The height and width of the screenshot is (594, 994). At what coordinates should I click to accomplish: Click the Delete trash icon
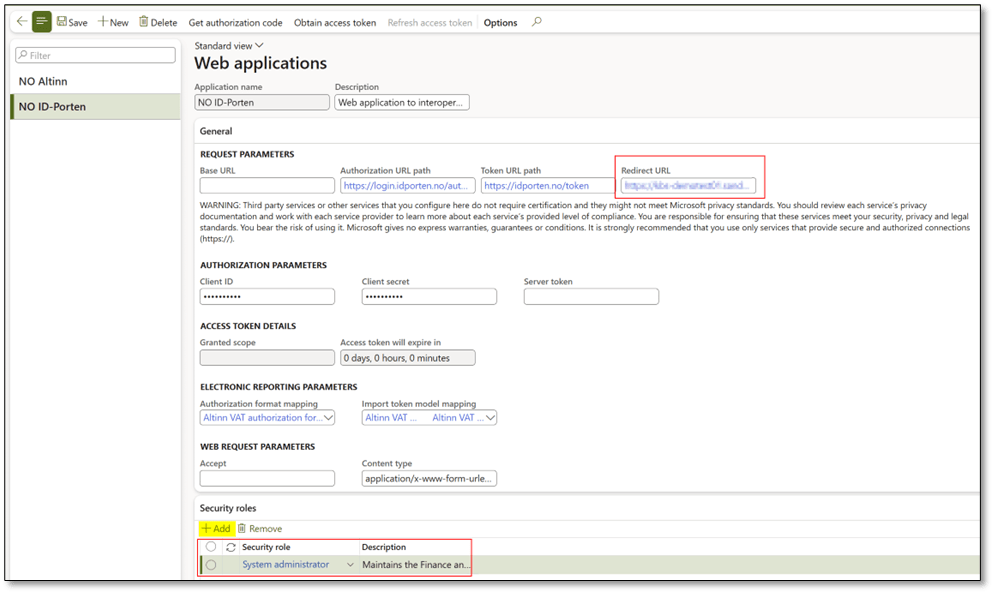pyautogui.click(x=144, y=22)
